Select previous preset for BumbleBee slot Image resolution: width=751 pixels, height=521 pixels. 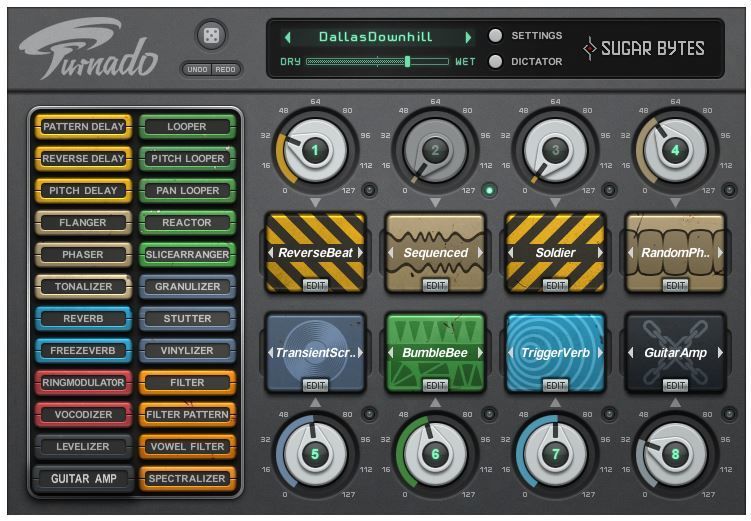[x=391, y=352]
